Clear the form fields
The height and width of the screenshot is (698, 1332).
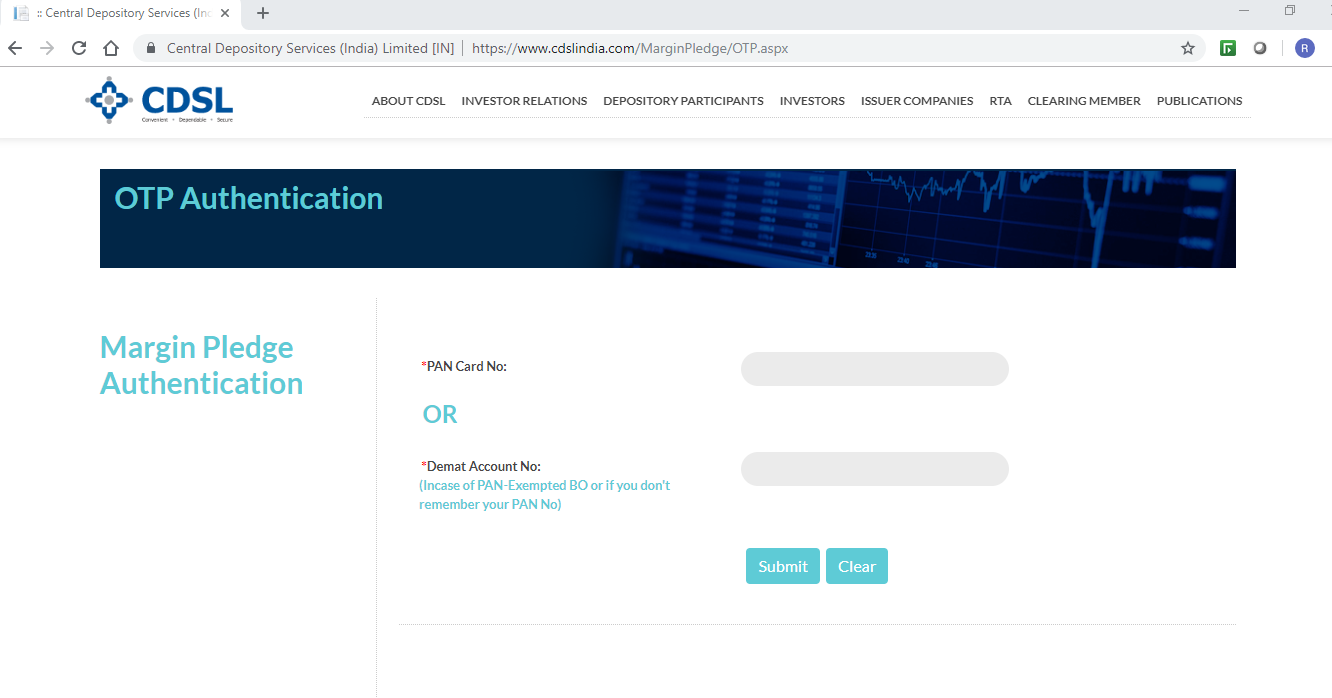click(x=857, y=566)
